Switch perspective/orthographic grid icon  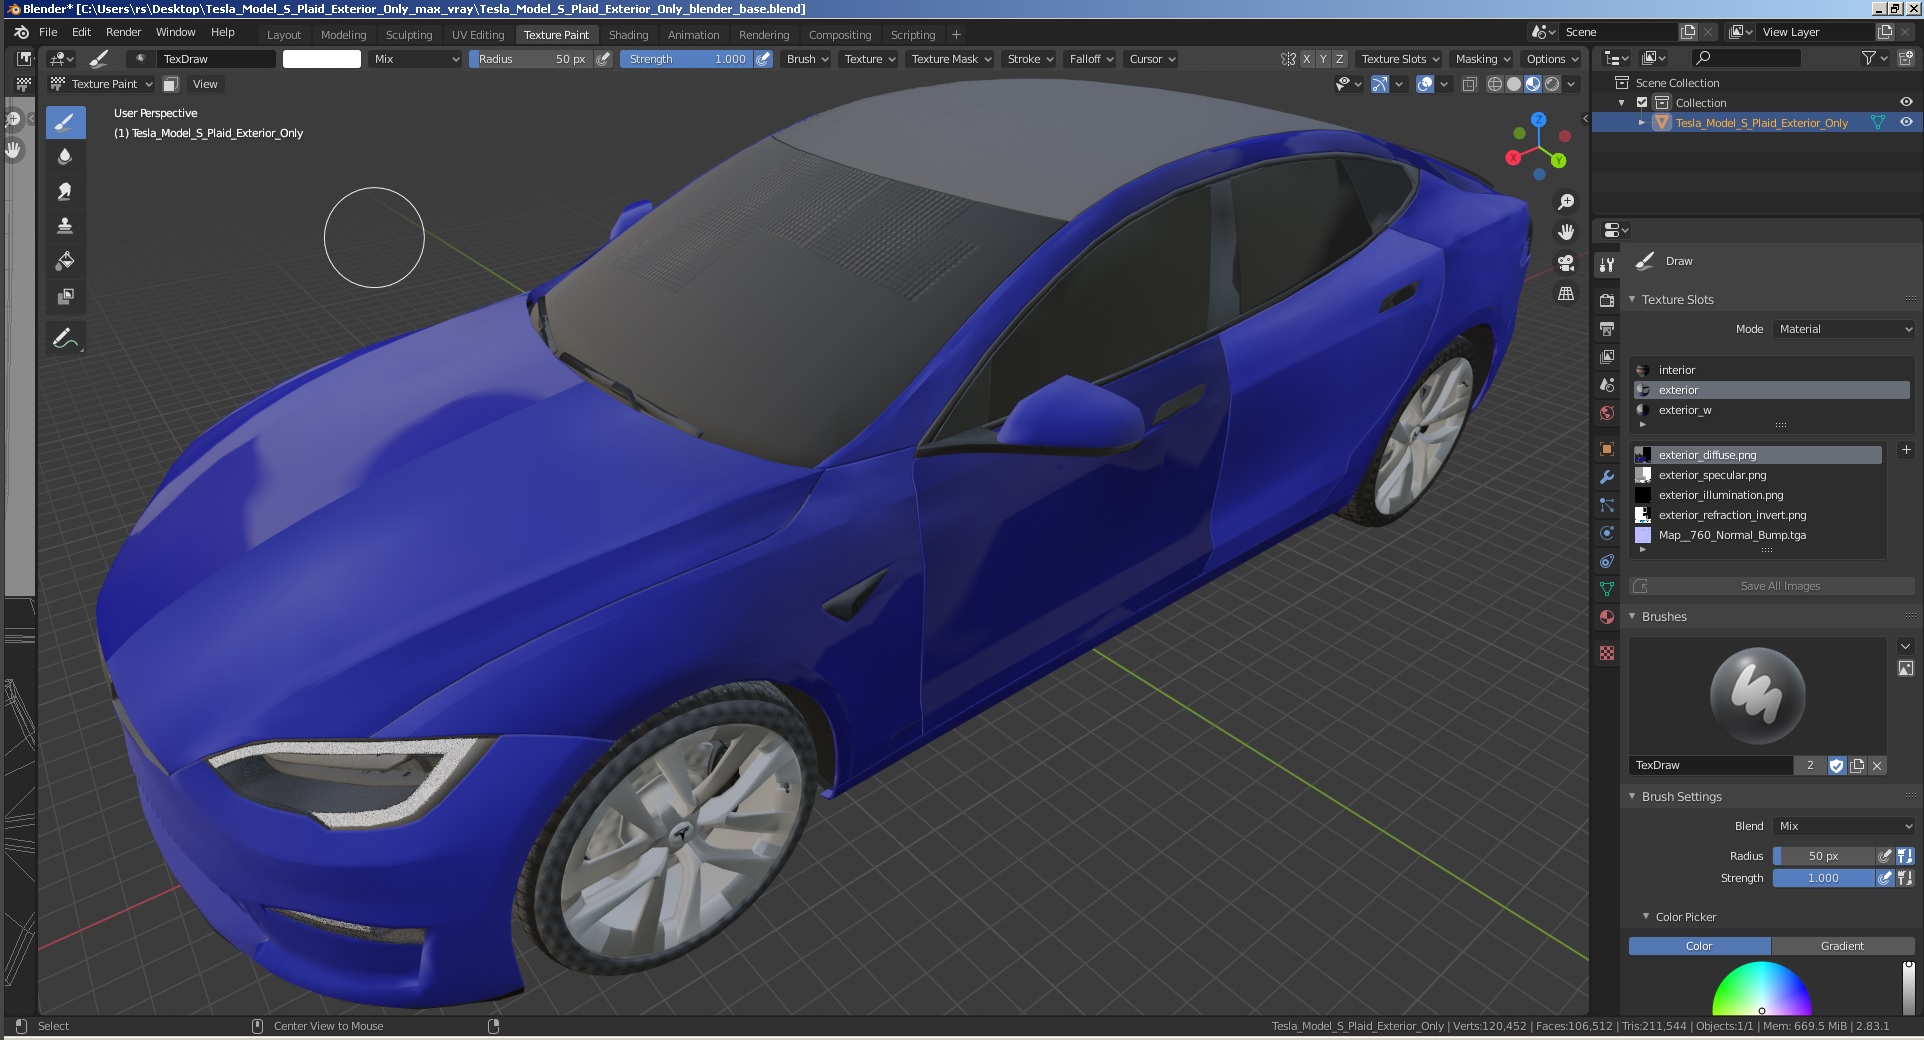(x=1566, y=294)
